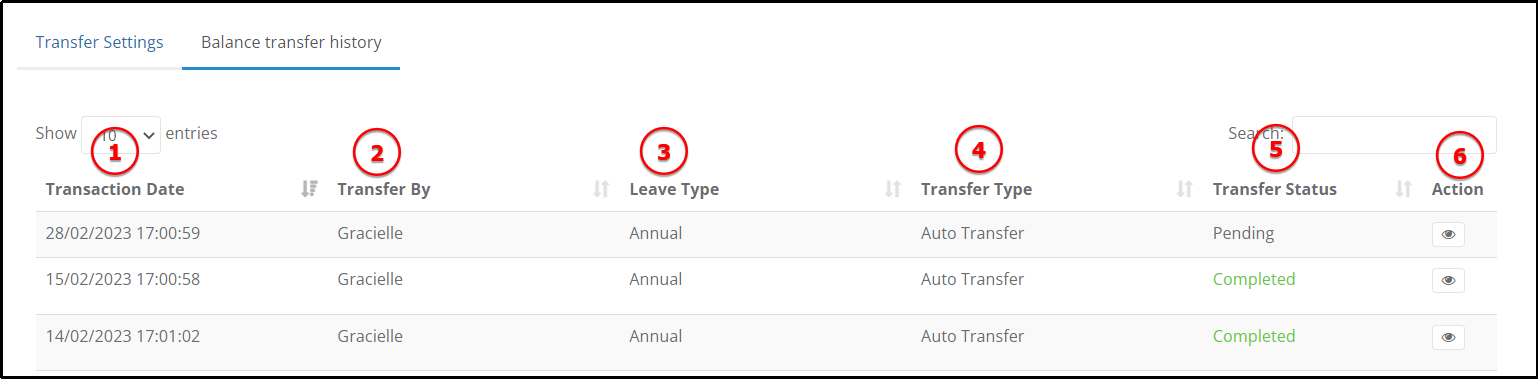Select Balance transfer history tab
This screenshot has width=1538, height=379.
(x=291, y=43)
